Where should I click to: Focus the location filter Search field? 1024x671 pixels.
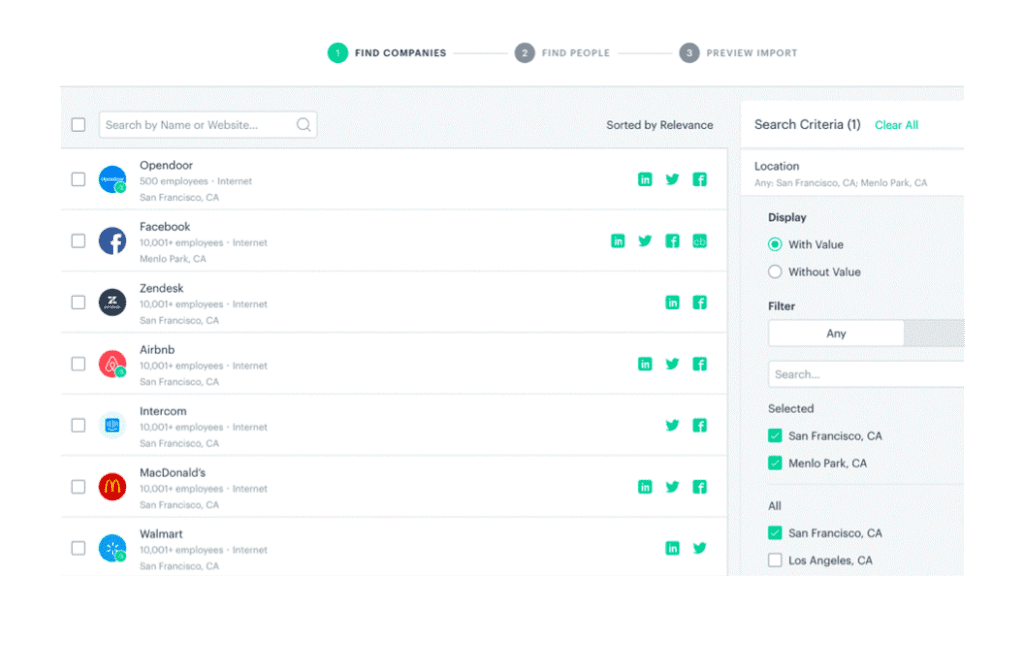click(866, 374)
